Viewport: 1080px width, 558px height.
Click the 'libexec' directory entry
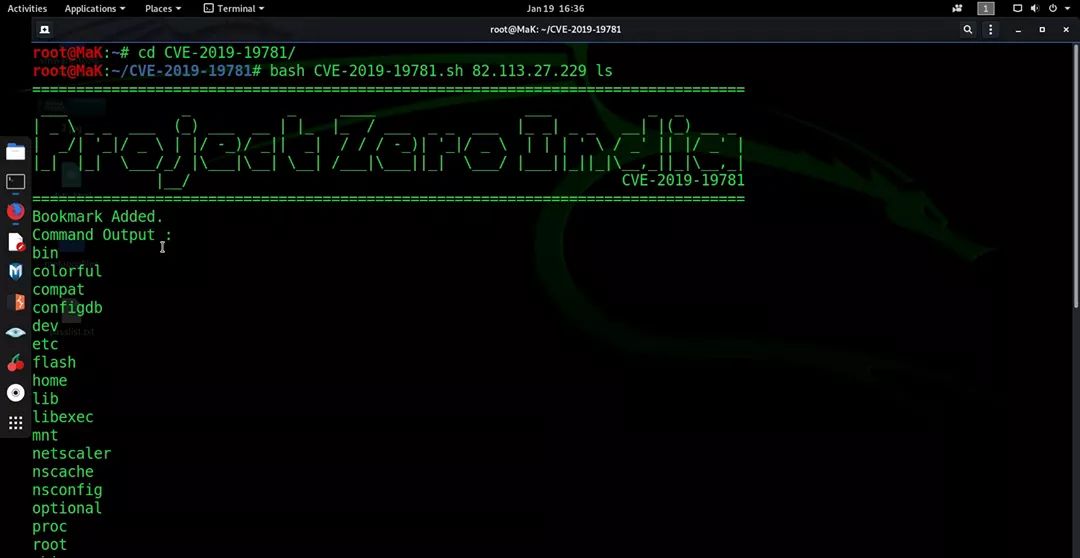[x=63, y=417]
